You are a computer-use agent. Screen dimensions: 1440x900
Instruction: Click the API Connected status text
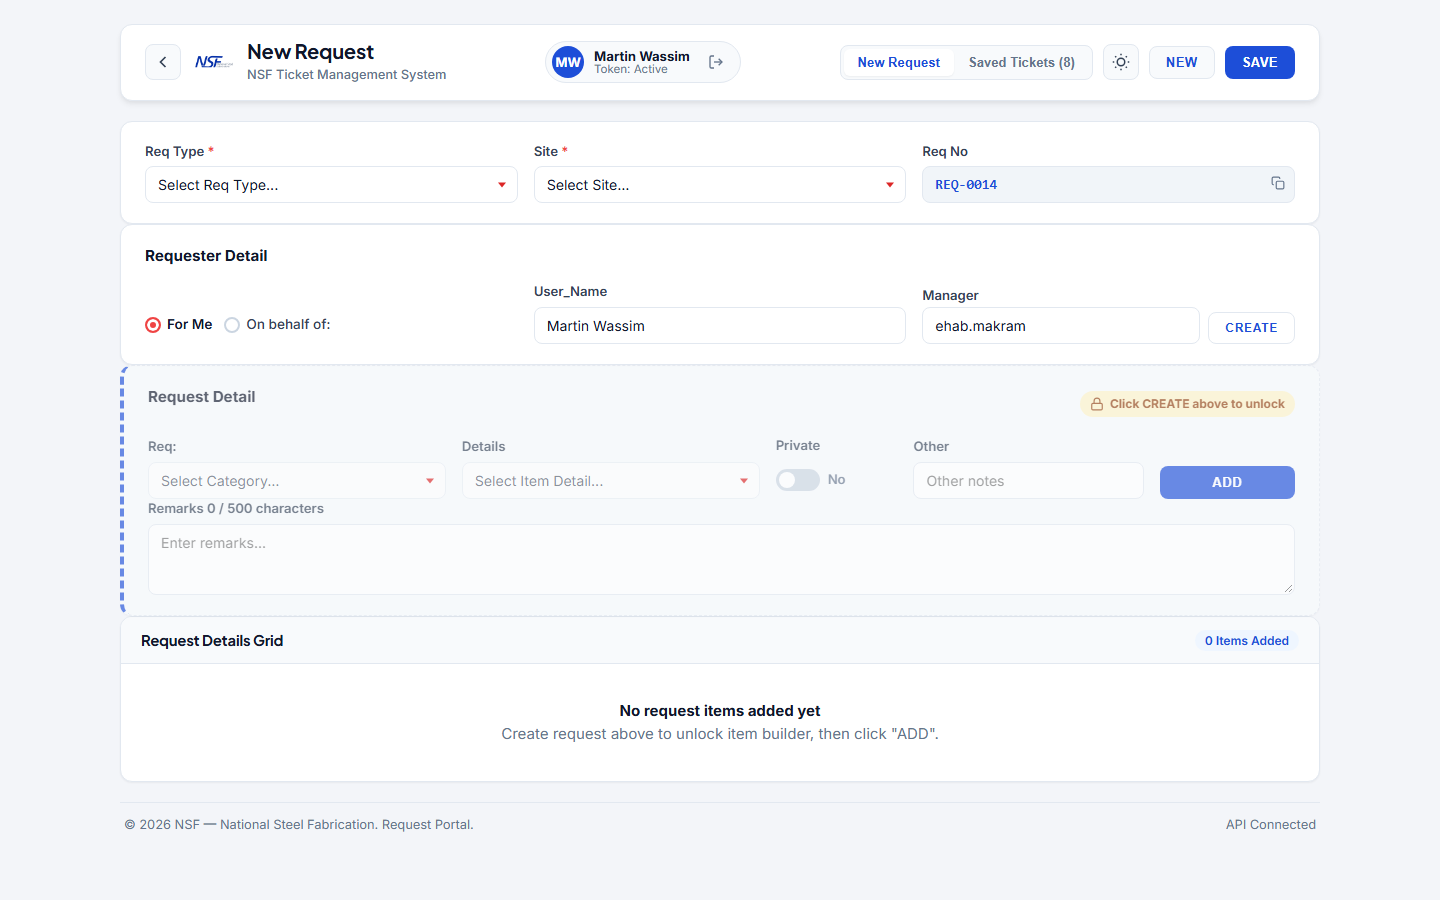(1271, 825)
